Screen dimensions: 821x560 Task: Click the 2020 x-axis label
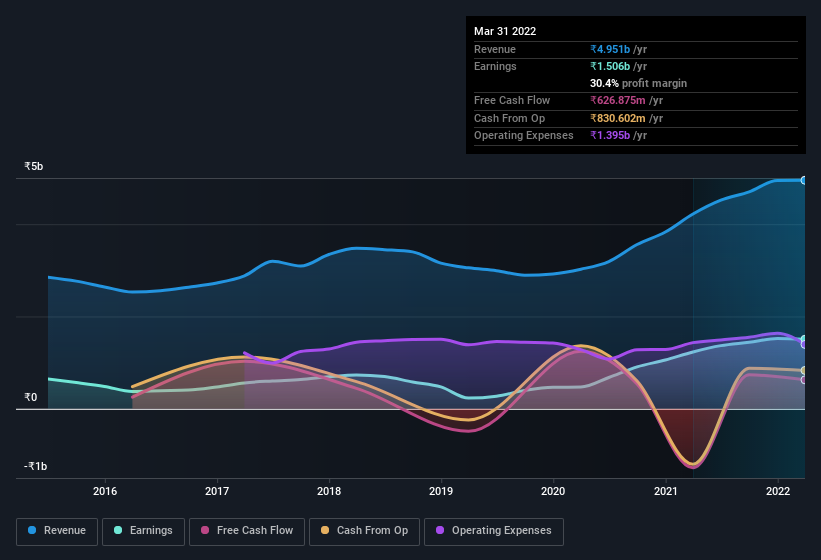553,491
